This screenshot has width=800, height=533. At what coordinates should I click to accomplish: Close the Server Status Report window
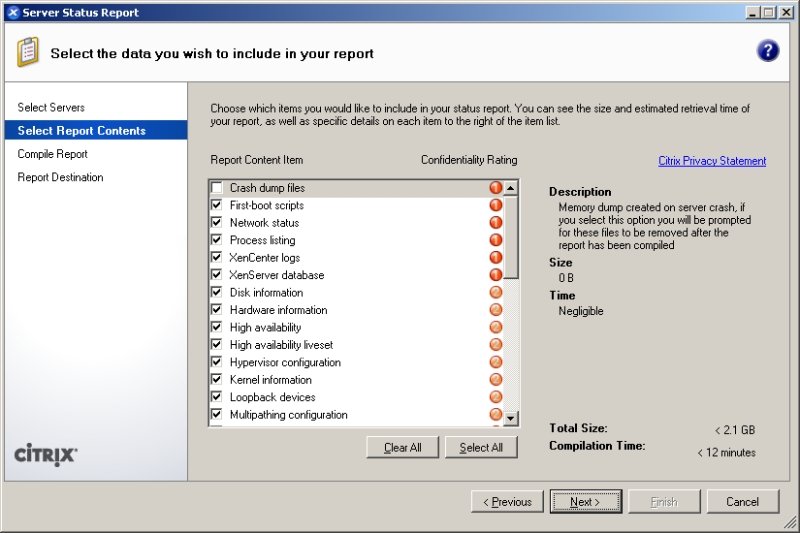click(786, 13)
